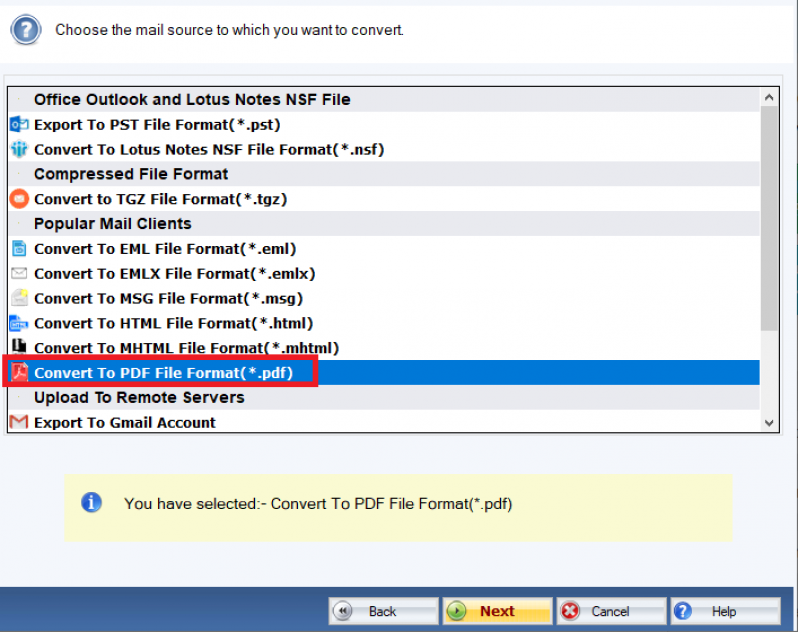The width and height of the screenshot is (798, 632).
Task: Click the Lotus Notes icon beside NSF format
Action: 19,150
